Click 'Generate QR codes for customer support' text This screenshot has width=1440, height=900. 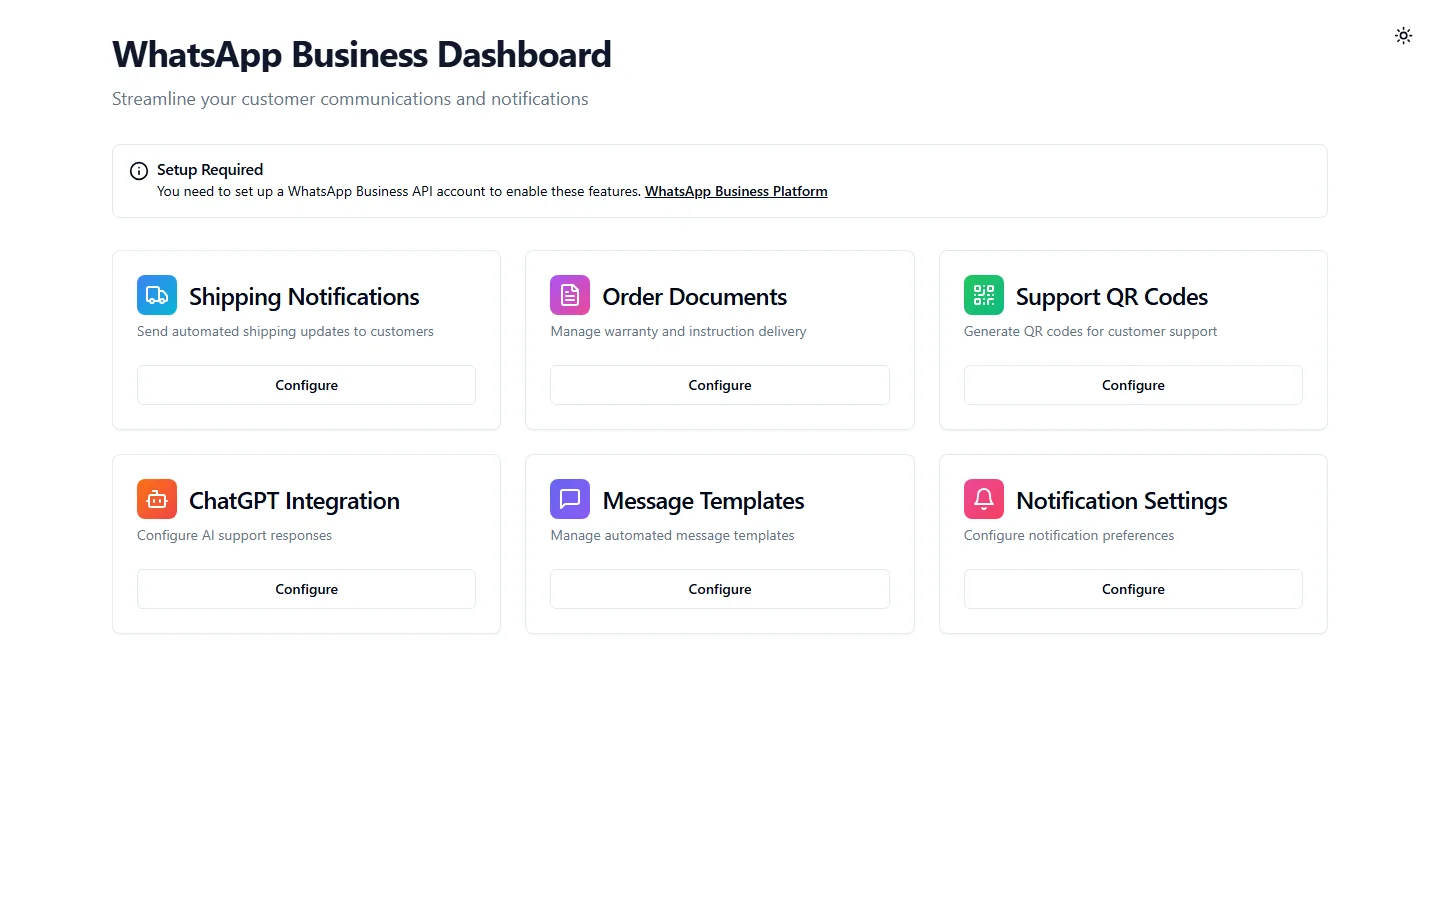[1091, 332]
